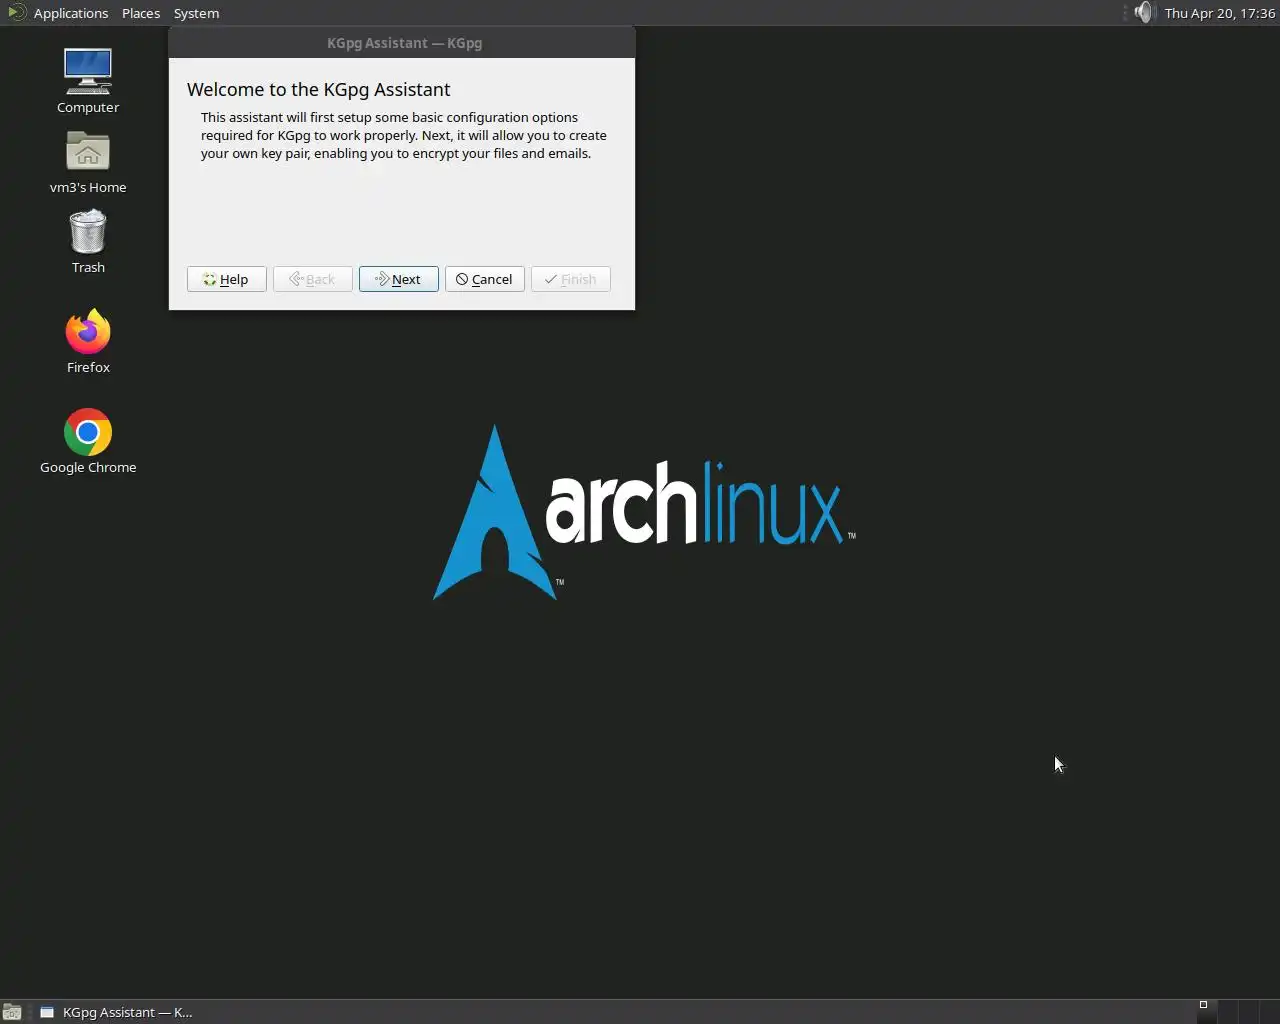Click the show desktop icon in the bottom panel
This screenshot has width=1280, height=1024.
coord(12,1012)
